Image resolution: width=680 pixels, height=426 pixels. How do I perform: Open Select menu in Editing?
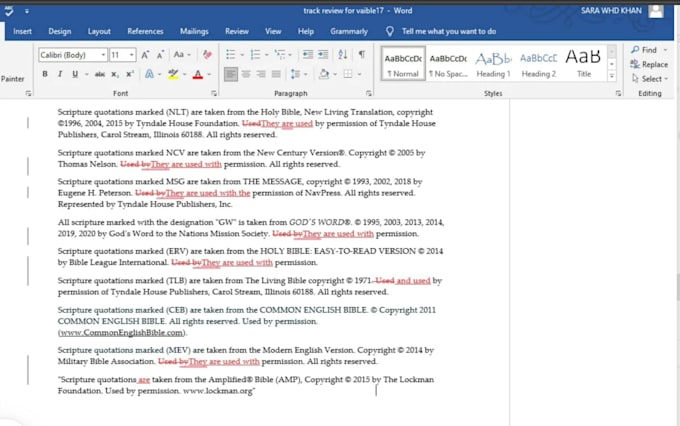pyautogui.click(x=650, y=79)
